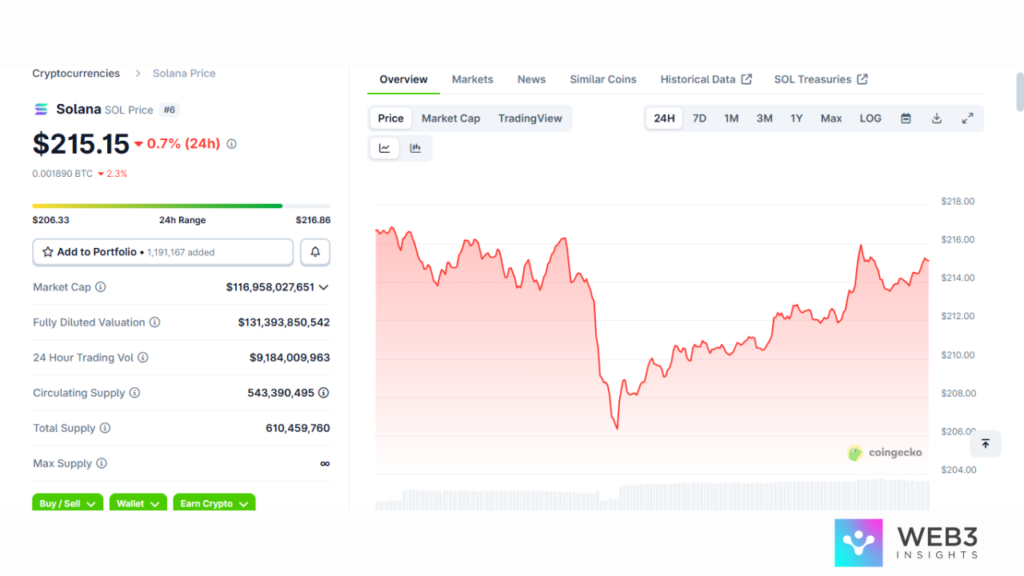The width and height of the screenshot is (1024, 576).
Task: Open the Overview tab
Action: 404,79
